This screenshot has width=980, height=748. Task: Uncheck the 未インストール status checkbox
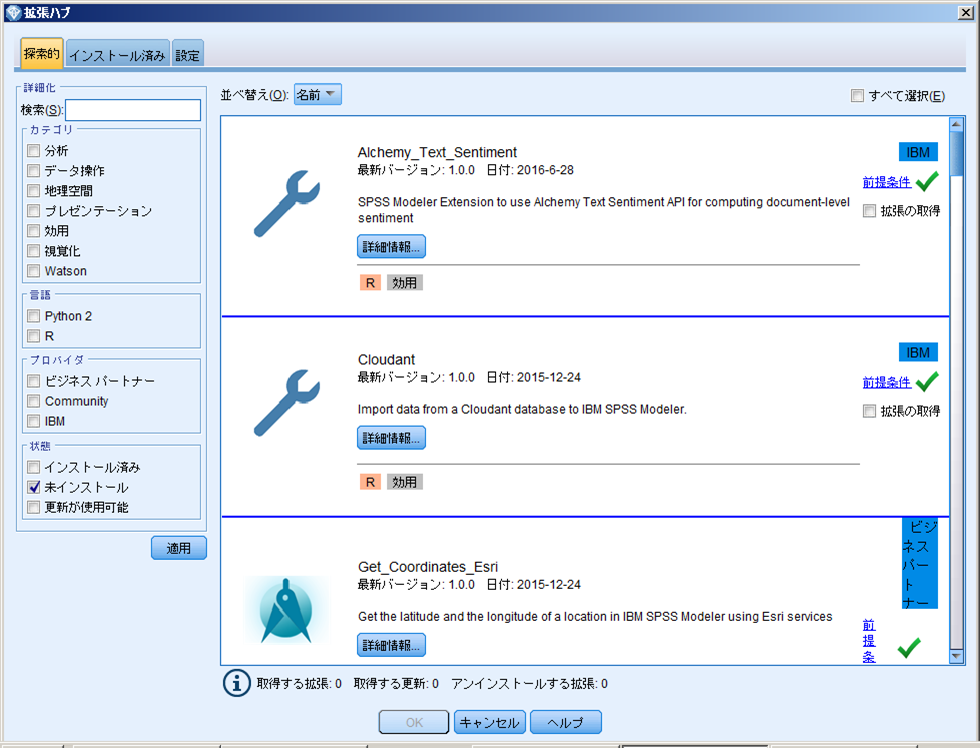tap(34, 487)
